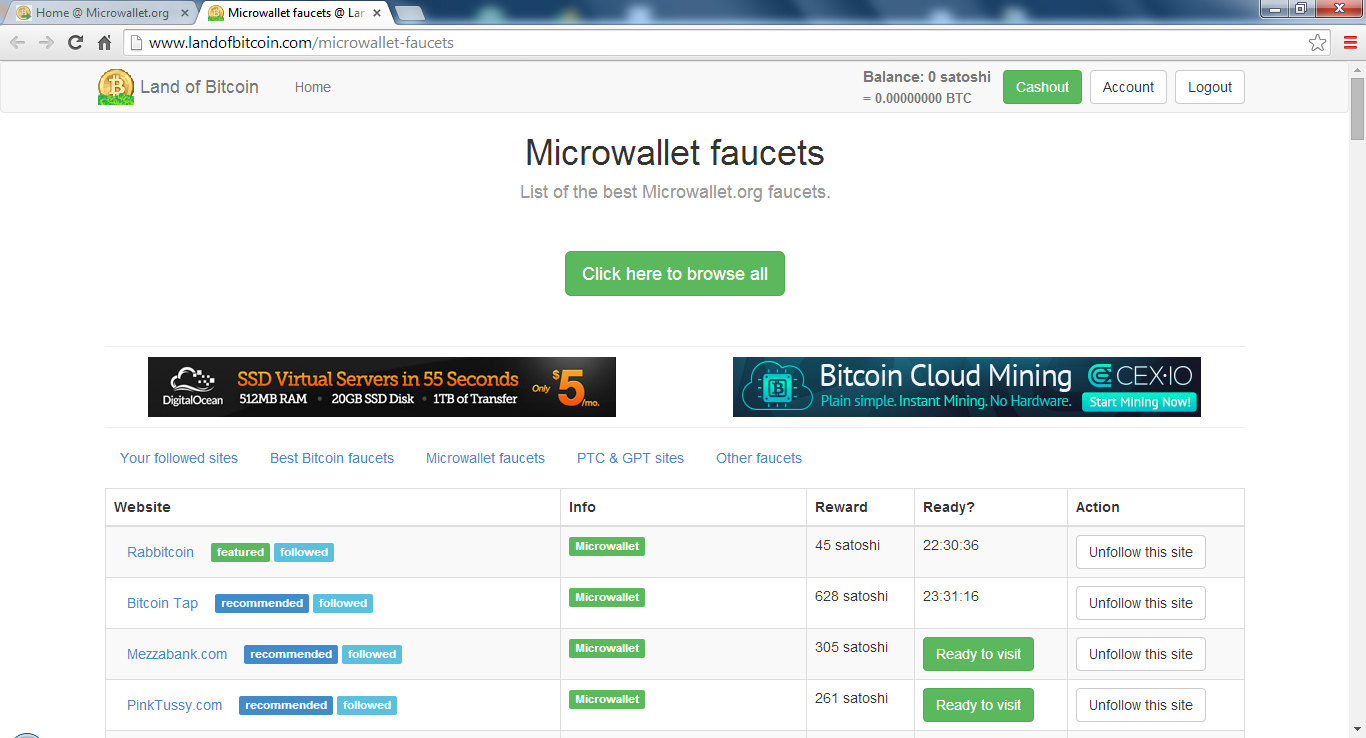Unfollow the Rabbitcoin site
This screenshot has width=1366, height=738.
pyautogui.click(x=1141, y=552)
